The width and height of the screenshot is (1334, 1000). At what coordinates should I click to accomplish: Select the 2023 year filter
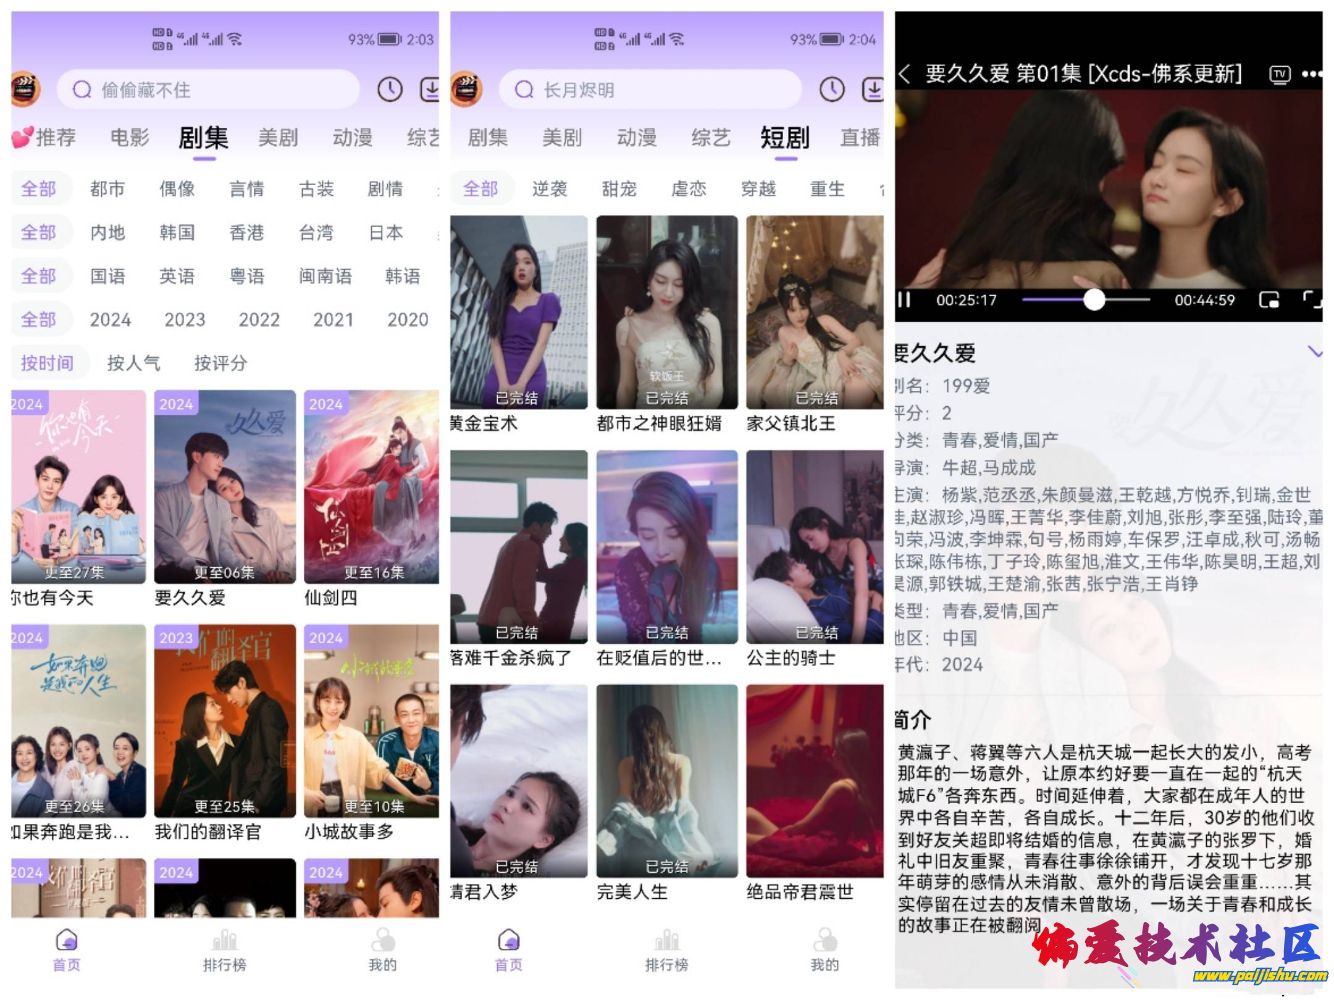pyautogui.click(x=184, y=320)
